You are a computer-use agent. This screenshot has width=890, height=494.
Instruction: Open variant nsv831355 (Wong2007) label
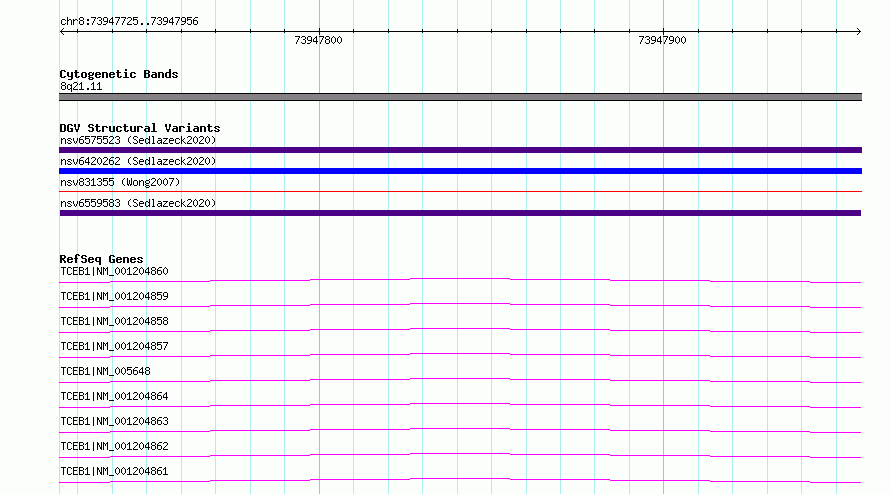coord(120,182)
